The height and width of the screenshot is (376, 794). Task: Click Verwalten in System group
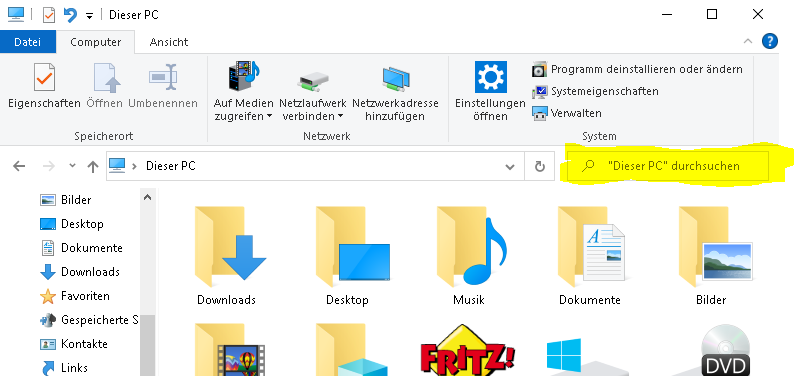tap(567, 113)
